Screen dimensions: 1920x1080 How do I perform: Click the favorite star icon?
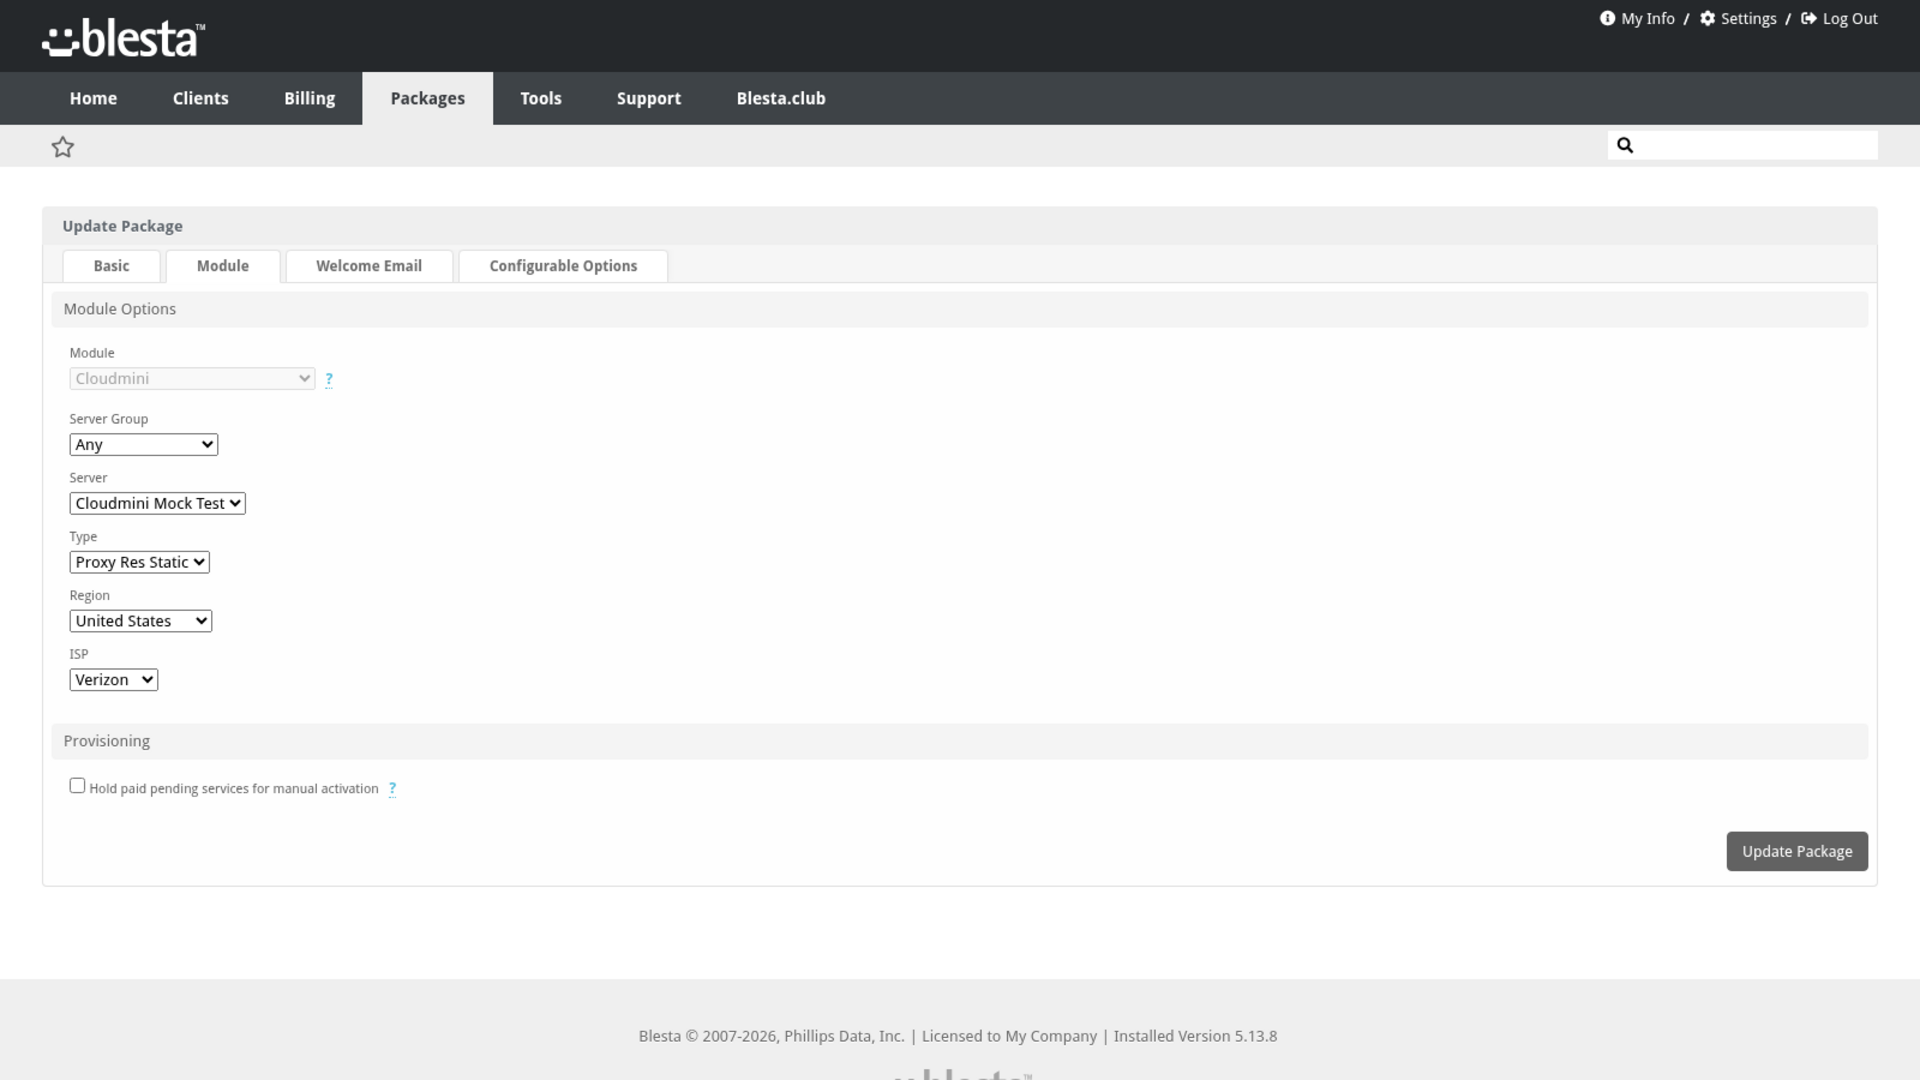point(63,147)
